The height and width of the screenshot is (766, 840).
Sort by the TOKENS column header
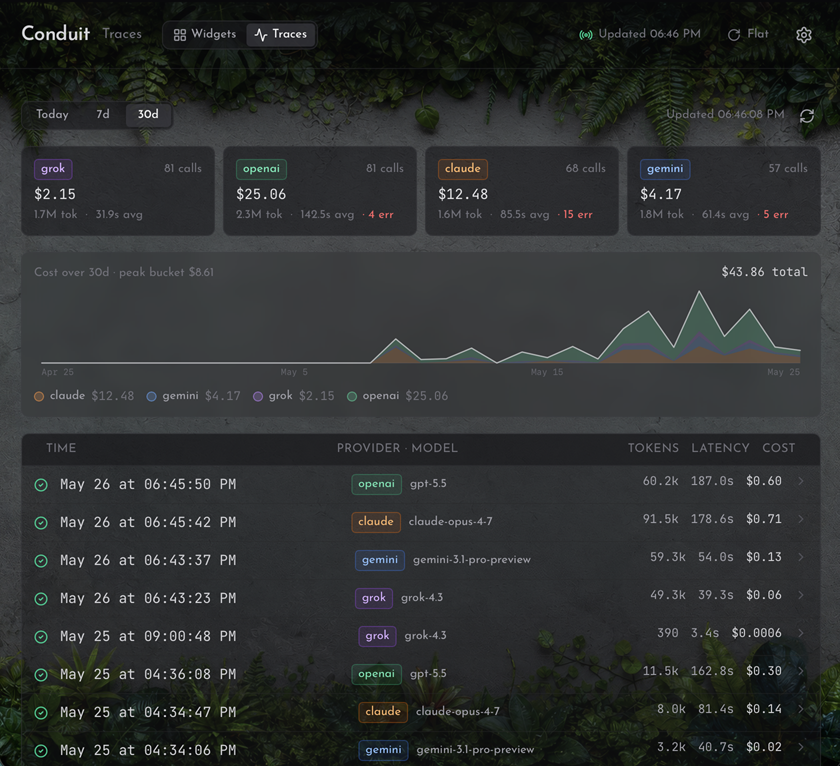(x=653, y=448)
